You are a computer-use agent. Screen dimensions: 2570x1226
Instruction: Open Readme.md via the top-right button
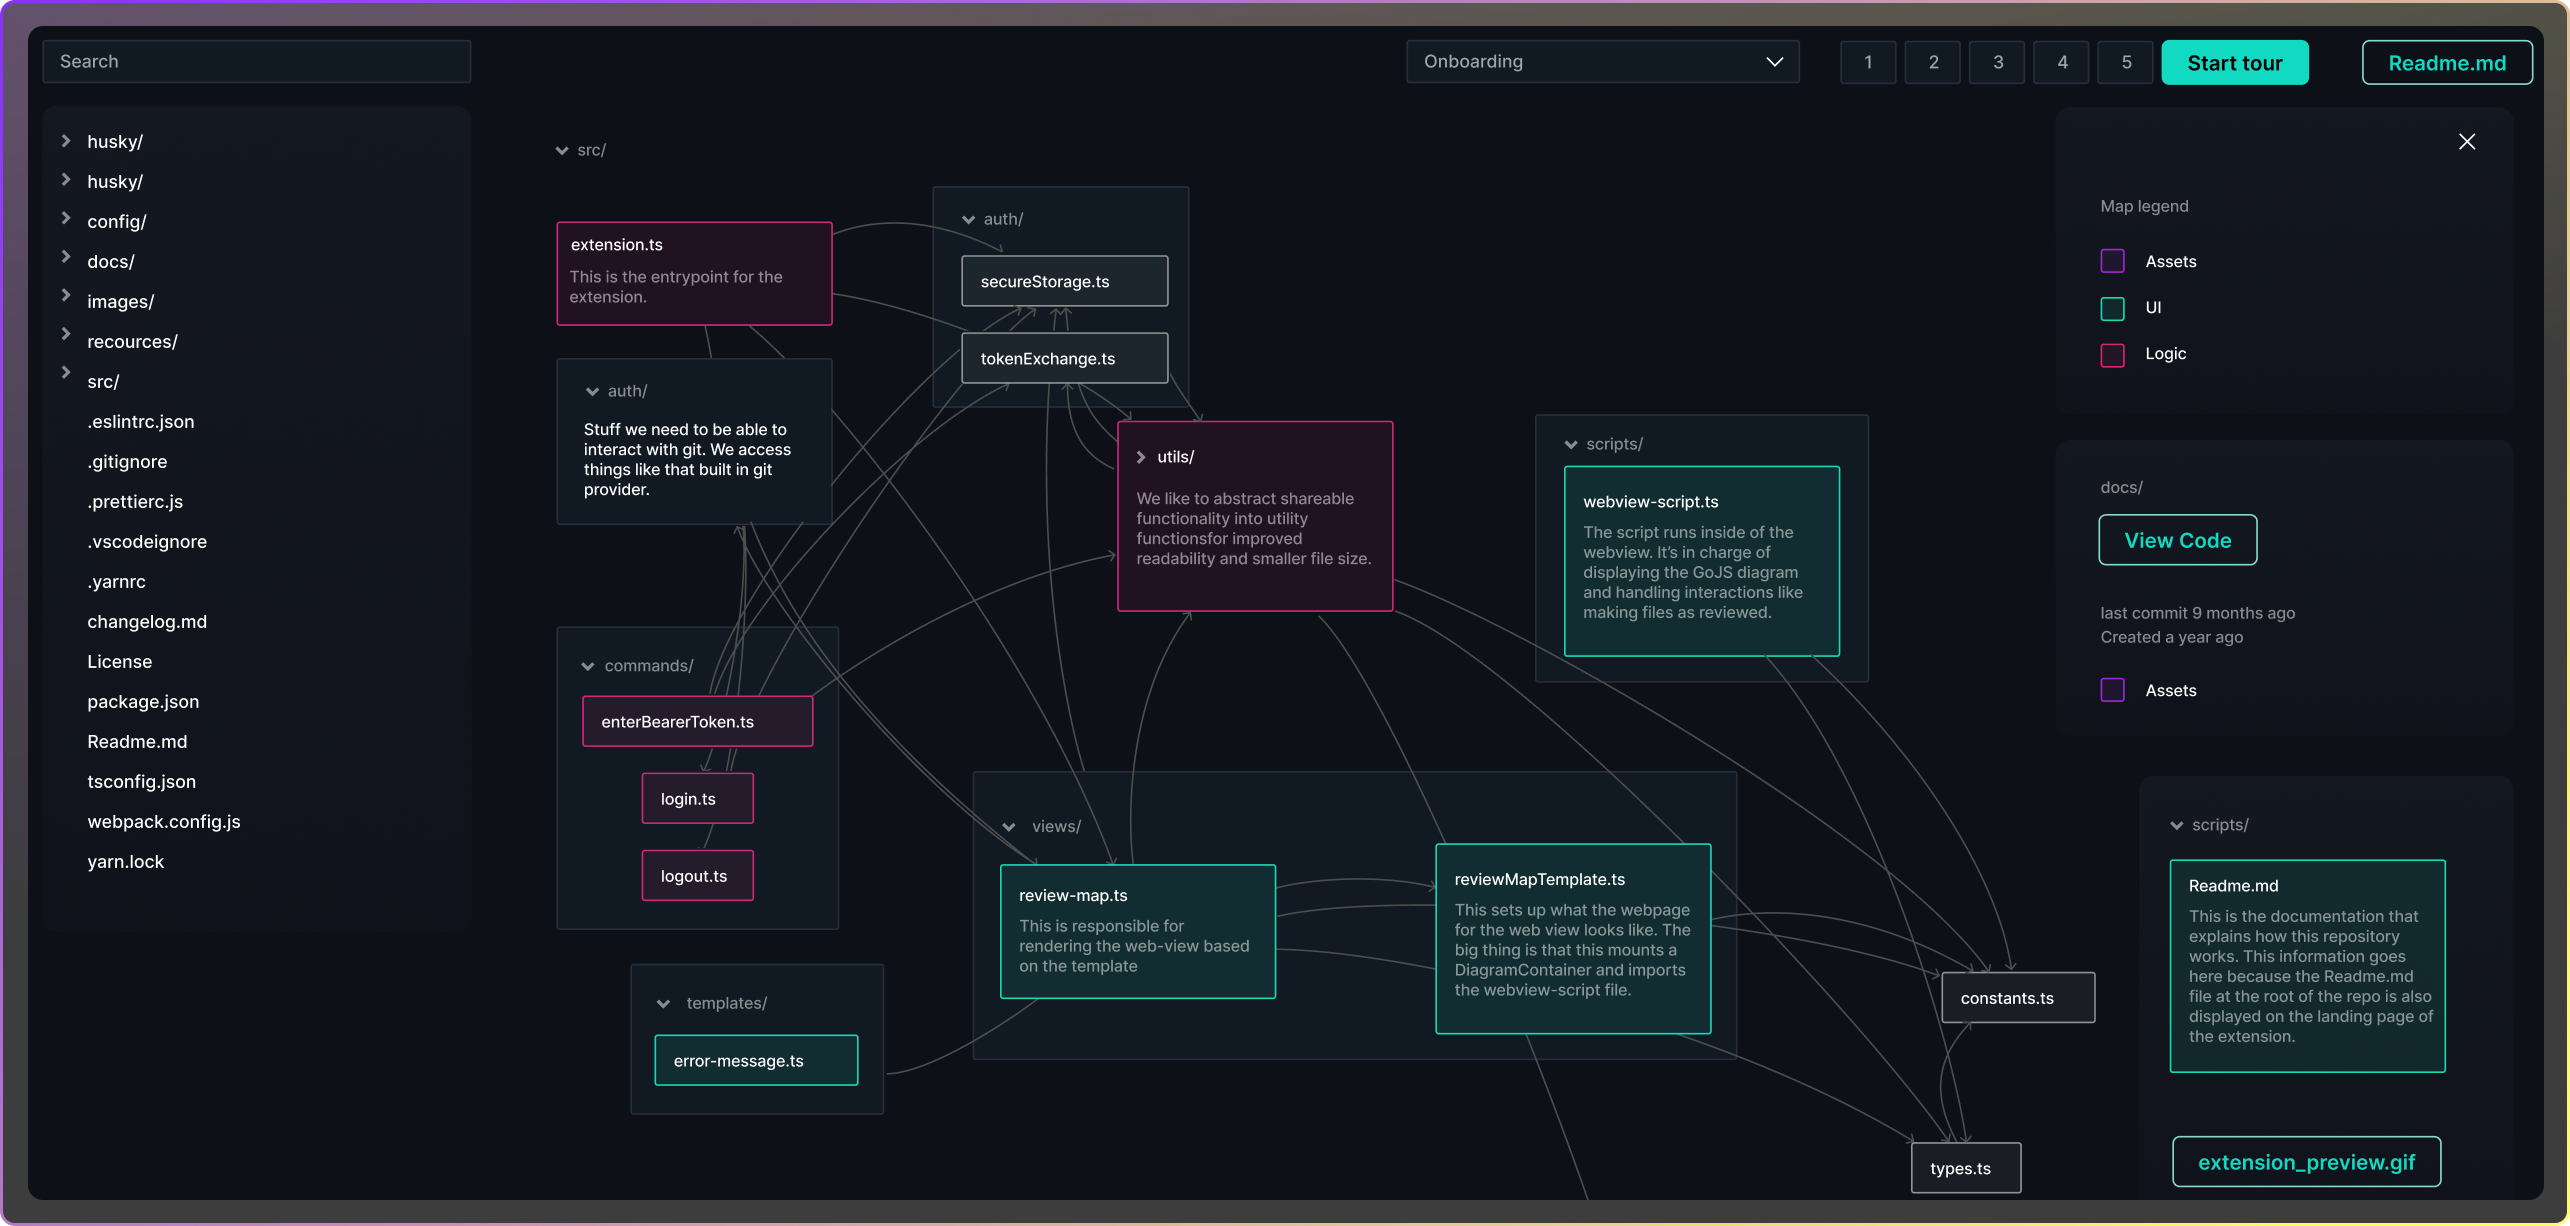click(x=2447, y=62)
